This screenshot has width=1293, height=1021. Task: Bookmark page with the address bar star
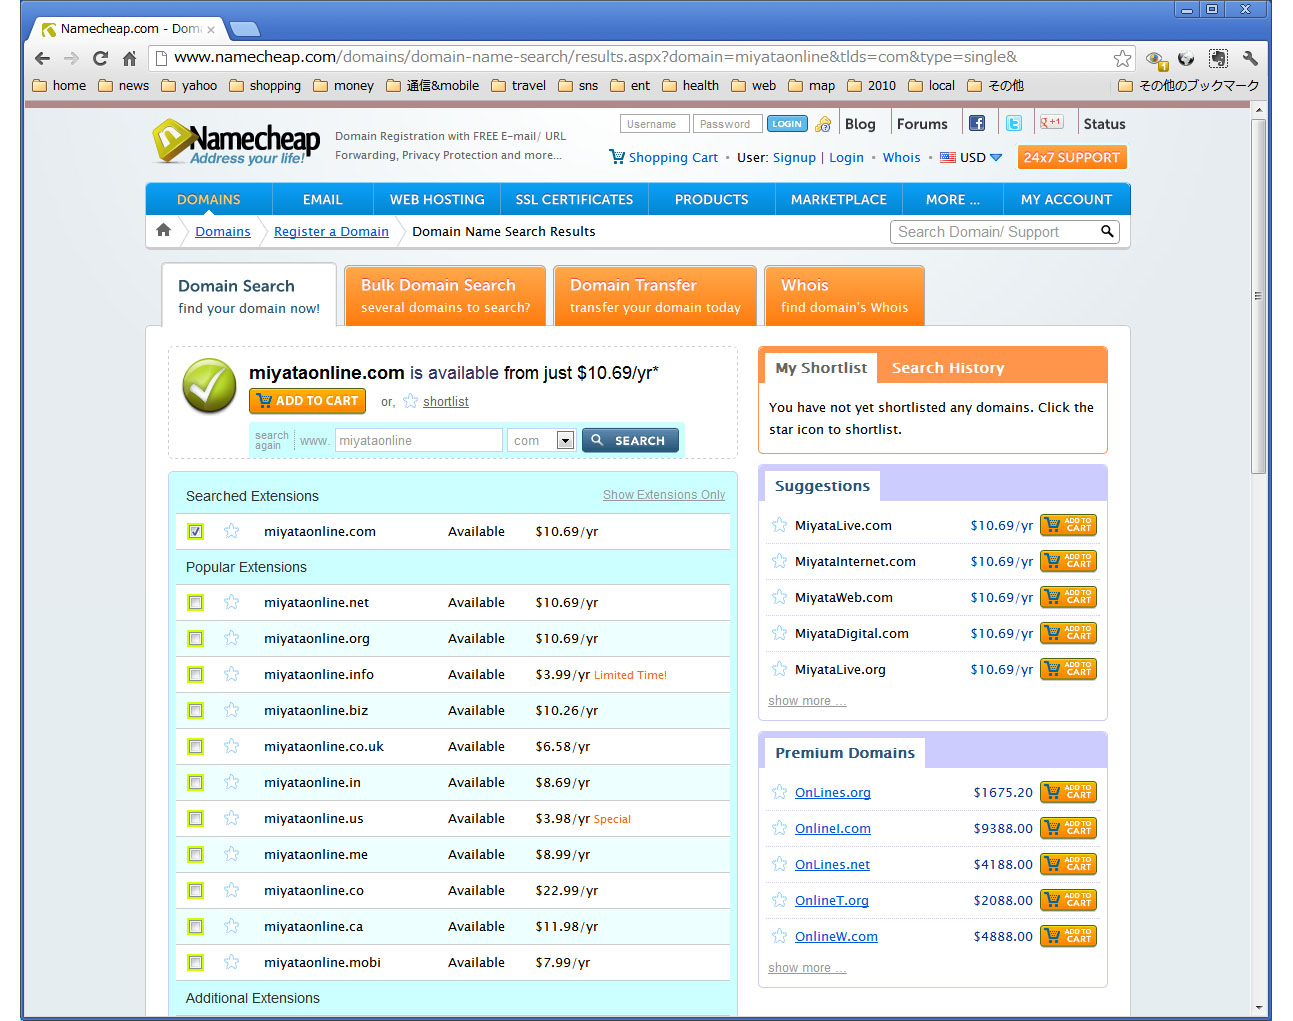coord(1122,58)
